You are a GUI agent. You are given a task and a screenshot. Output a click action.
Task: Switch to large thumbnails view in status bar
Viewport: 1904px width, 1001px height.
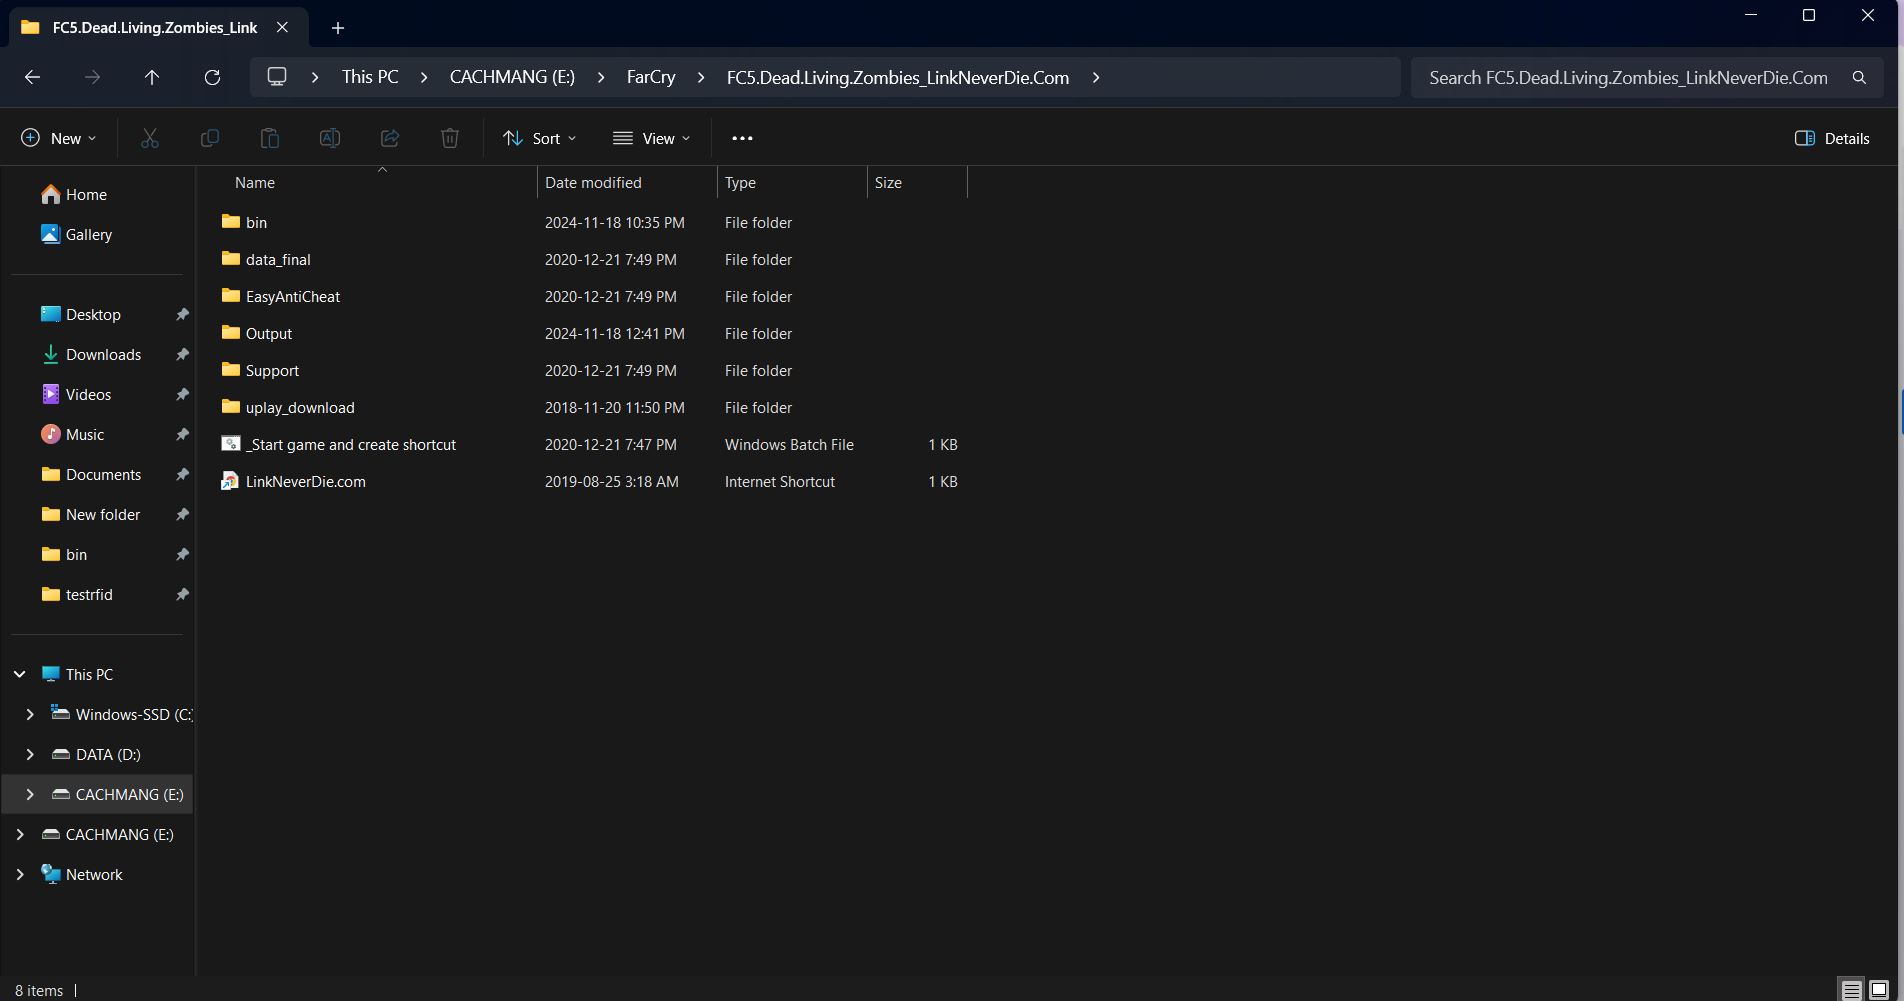pos(1879,990)
